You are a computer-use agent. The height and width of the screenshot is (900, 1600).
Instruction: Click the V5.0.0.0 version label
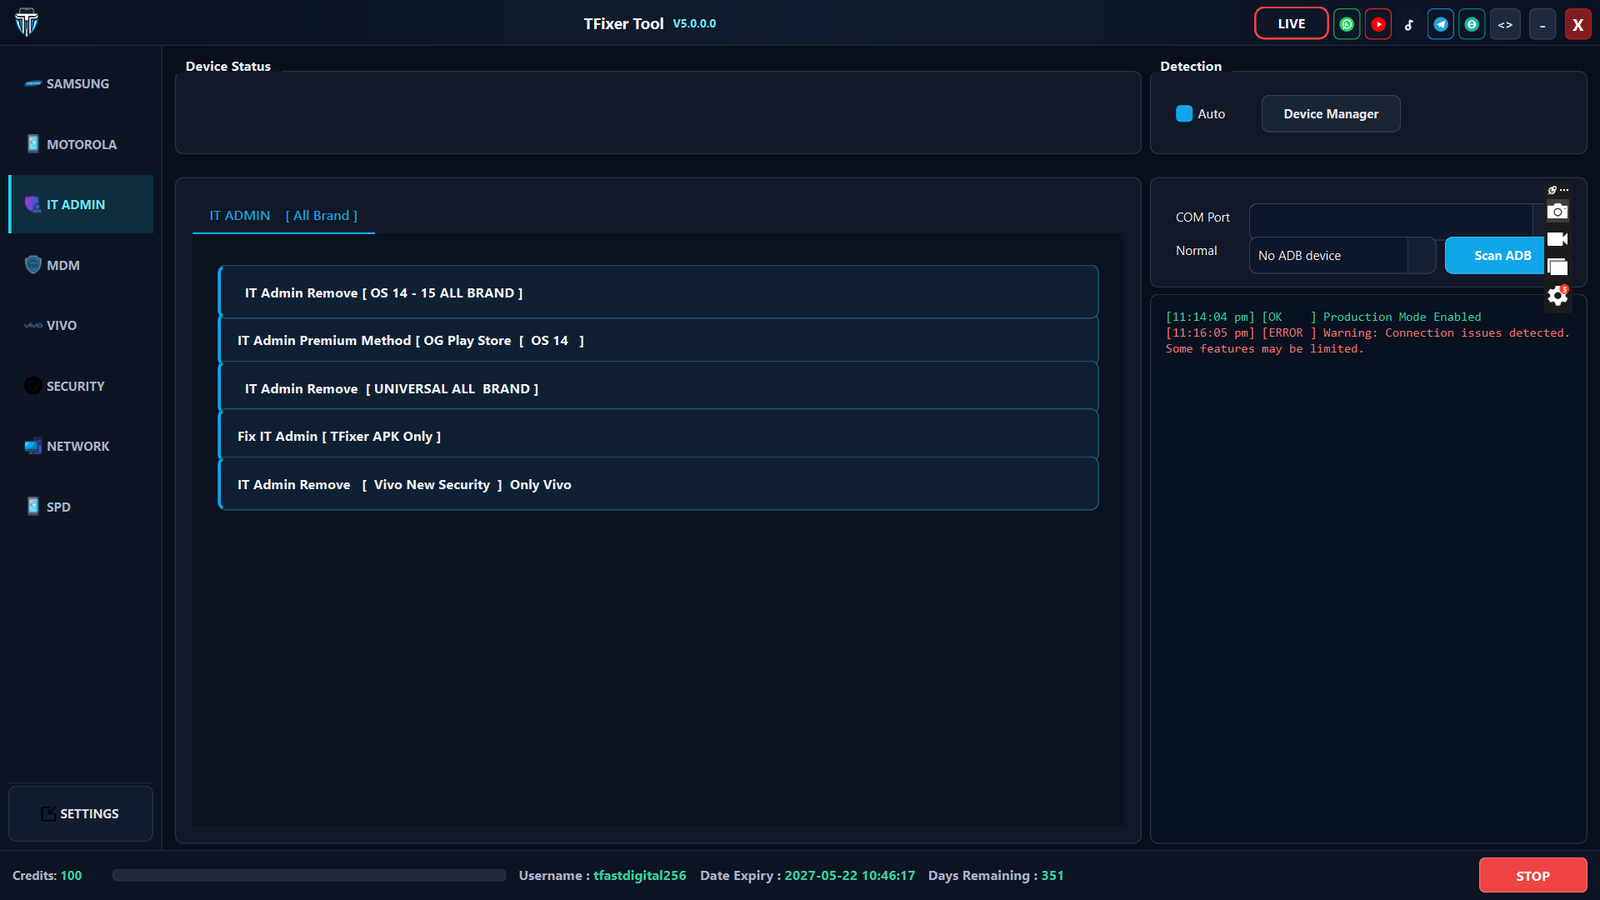[694, 24]
